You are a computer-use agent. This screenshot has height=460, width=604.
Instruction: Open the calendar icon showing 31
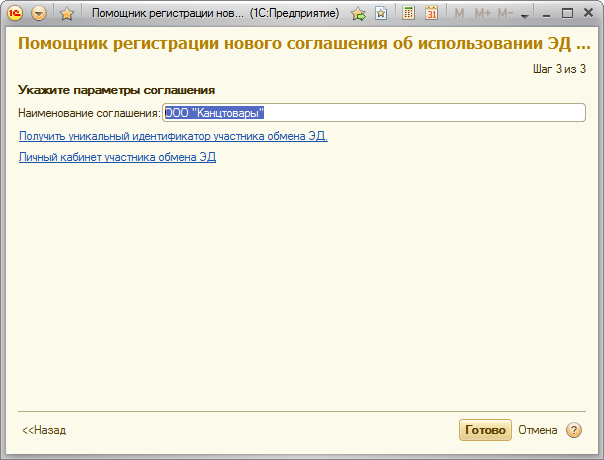coord(431,13)
